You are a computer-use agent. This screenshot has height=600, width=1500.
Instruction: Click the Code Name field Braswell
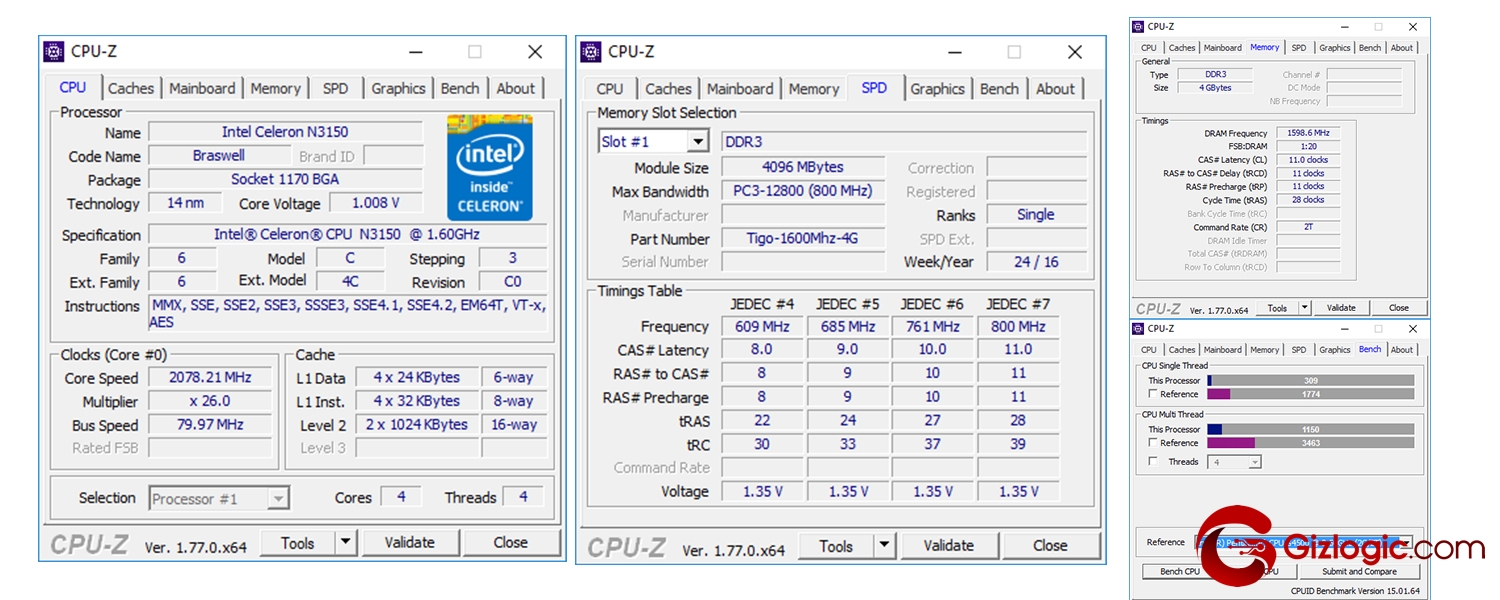[219, 156]
